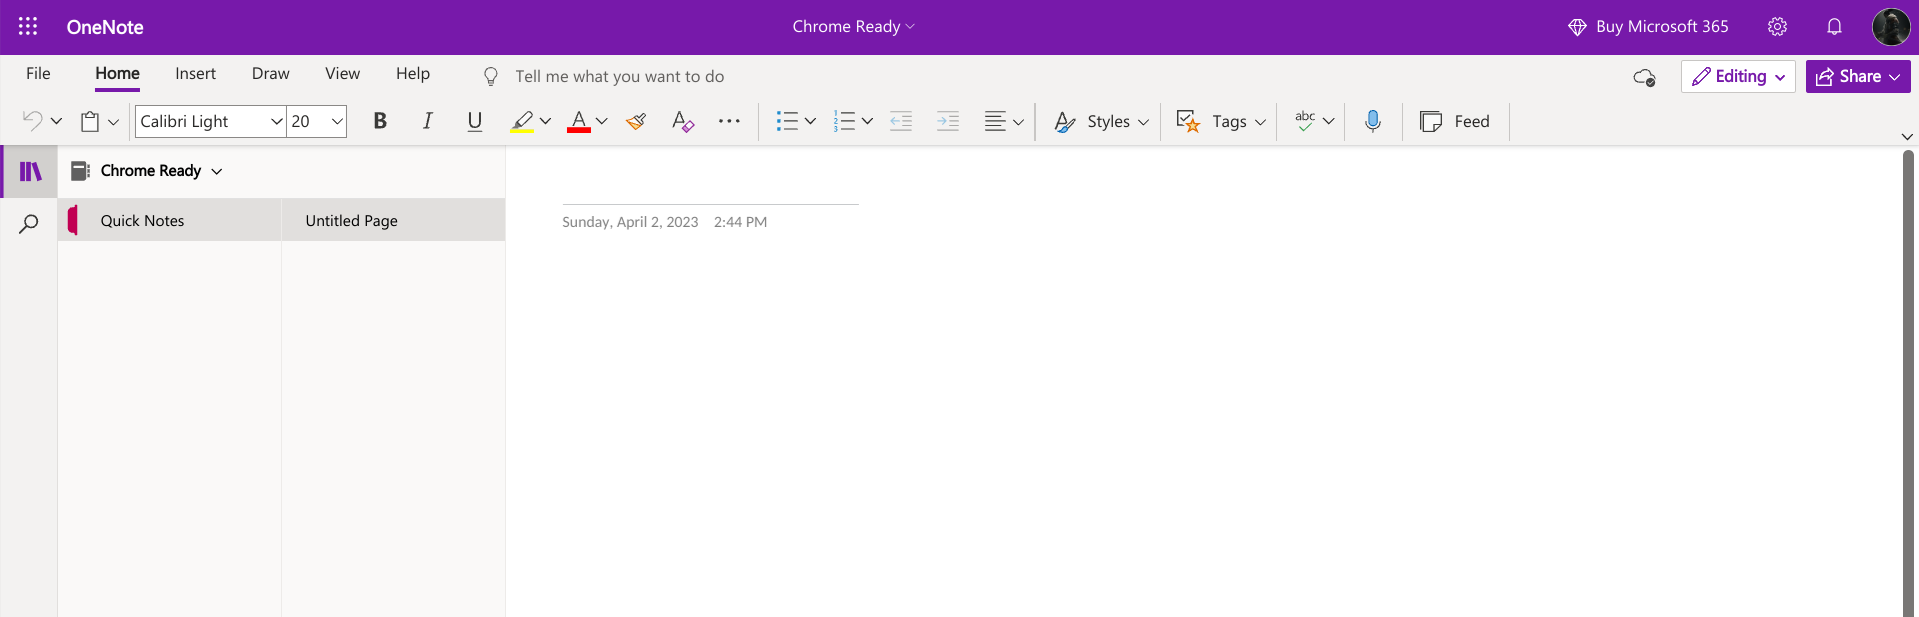Switch to the Draw tab
The height and width of the screenshot is (617, 1919).
(x=271, y=74)
